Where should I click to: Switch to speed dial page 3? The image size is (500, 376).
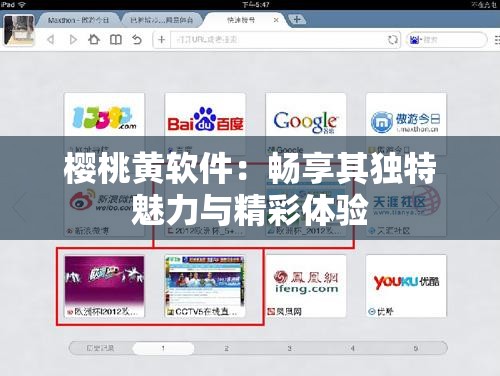(x=289, y=348)
